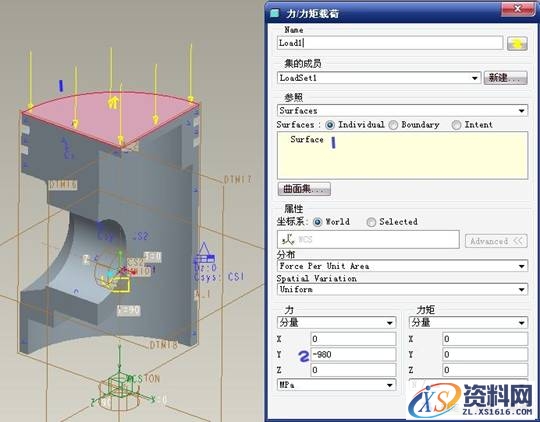This screenshot has width=540, height=422.
Task: Click the DTM18 datum label
Action: 164,345
